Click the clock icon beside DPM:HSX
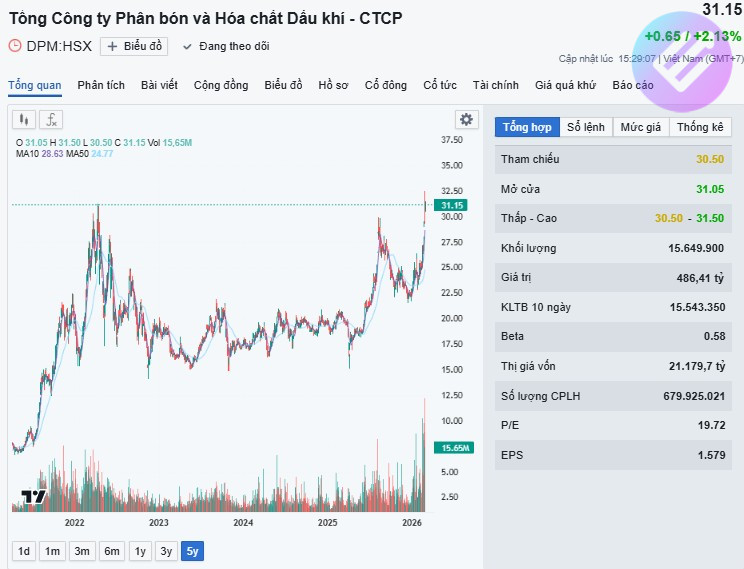Screen dimensions: 744x569 [x=15, y=46]
